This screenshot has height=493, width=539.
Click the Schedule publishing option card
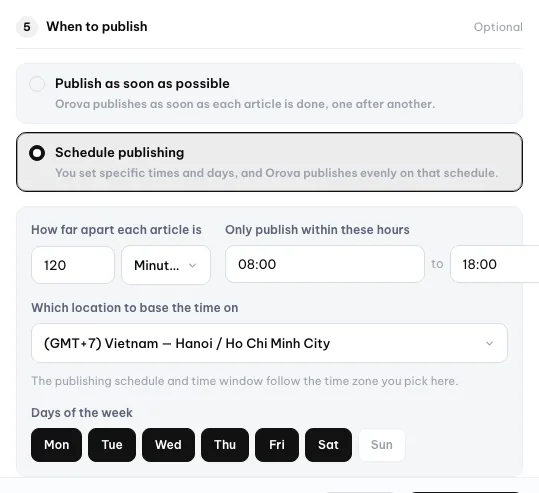coord(270,162)
